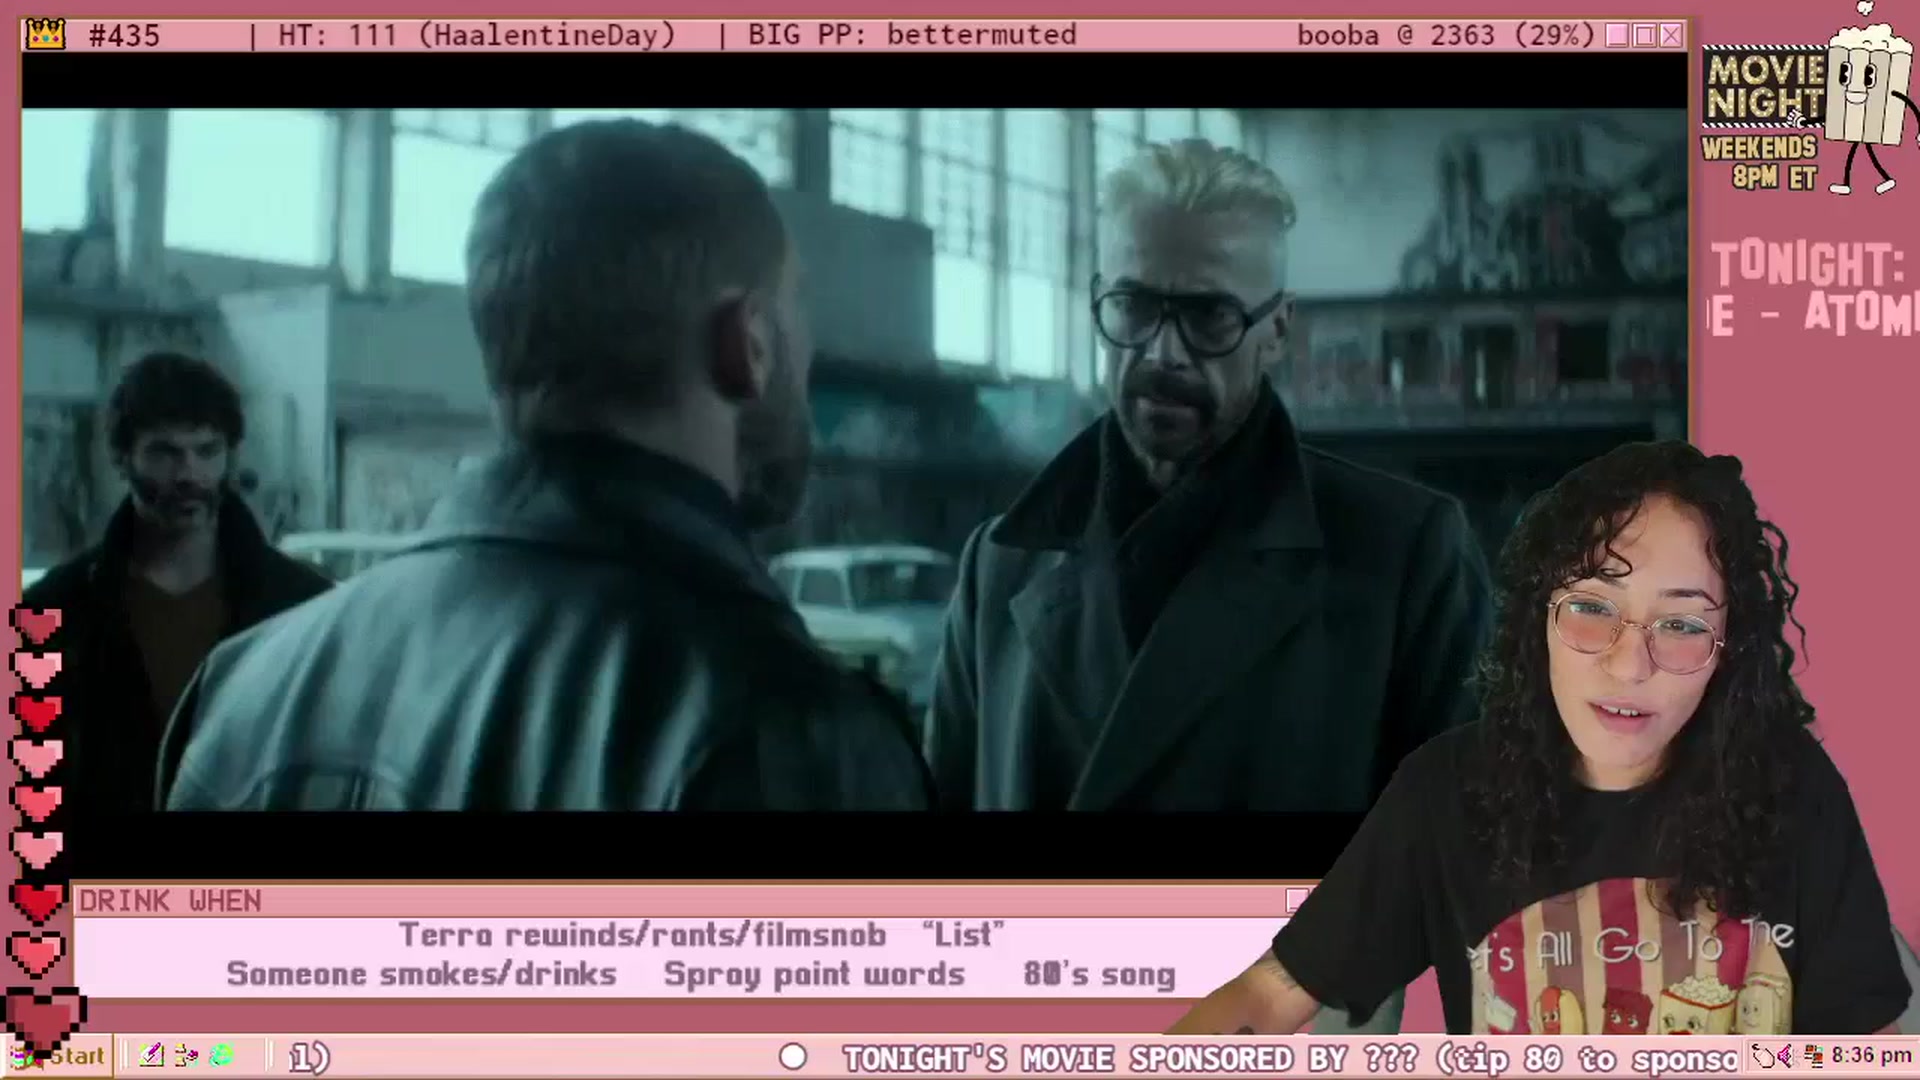The height and width of the screenshot is (1080, 1920).
Task: Click "HT: 111 (HaalentineDay)" in title bar
Action: point(477,35)
